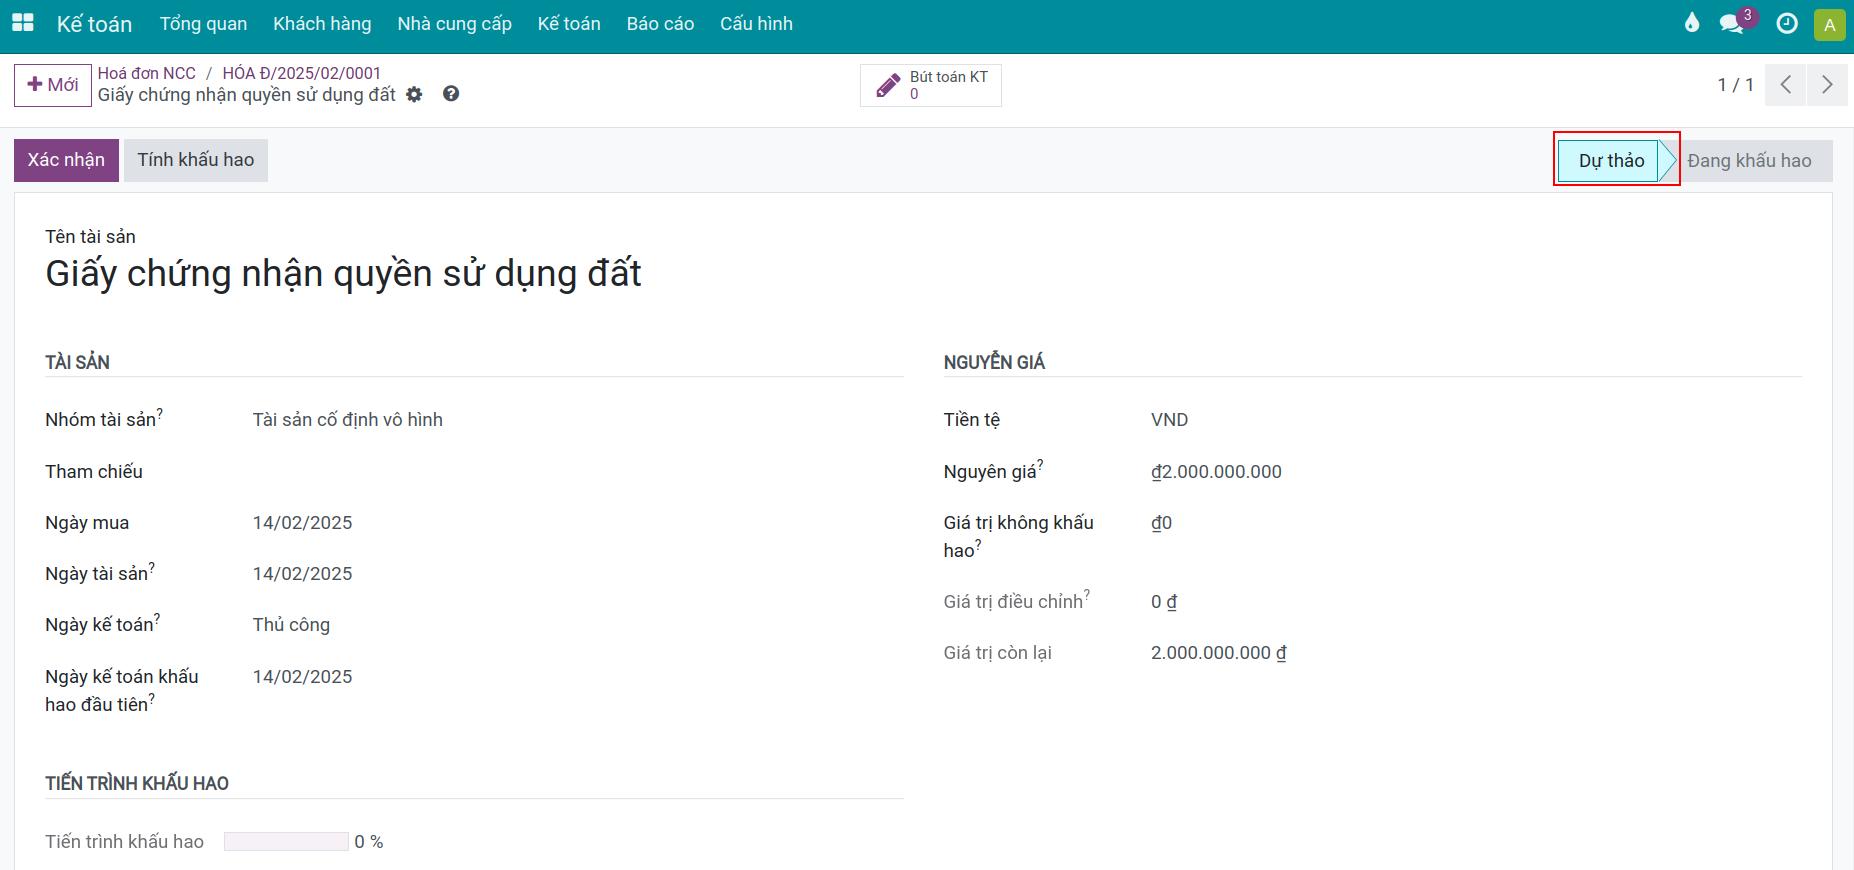Screen dimensions: 1854x870
Task: Open the apps grid menu icon
Action: pyautogui.click(x=22, y=23)
